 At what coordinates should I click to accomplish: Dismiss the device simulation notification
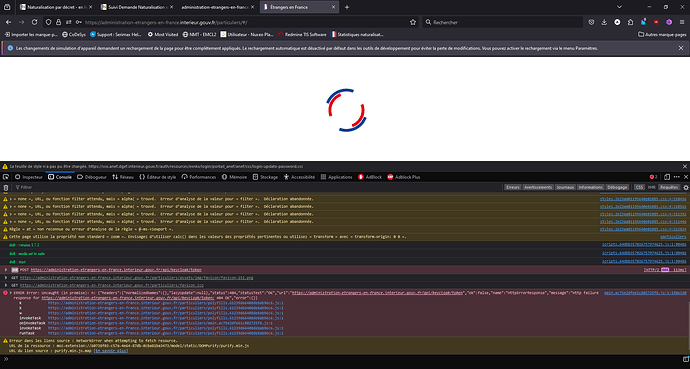click(x=681, y=48)
